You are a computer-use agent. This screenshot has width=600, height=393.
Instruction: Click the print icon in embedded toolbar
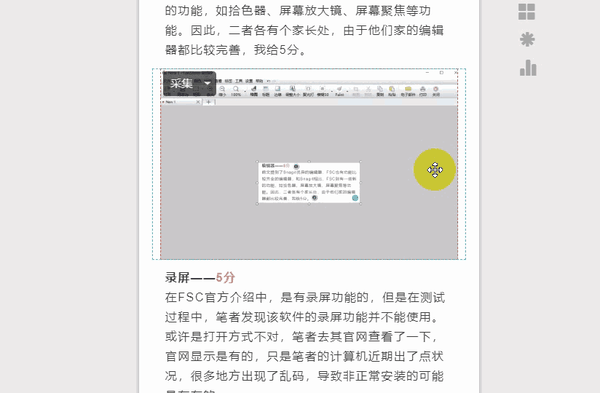[x=423, y=91]
